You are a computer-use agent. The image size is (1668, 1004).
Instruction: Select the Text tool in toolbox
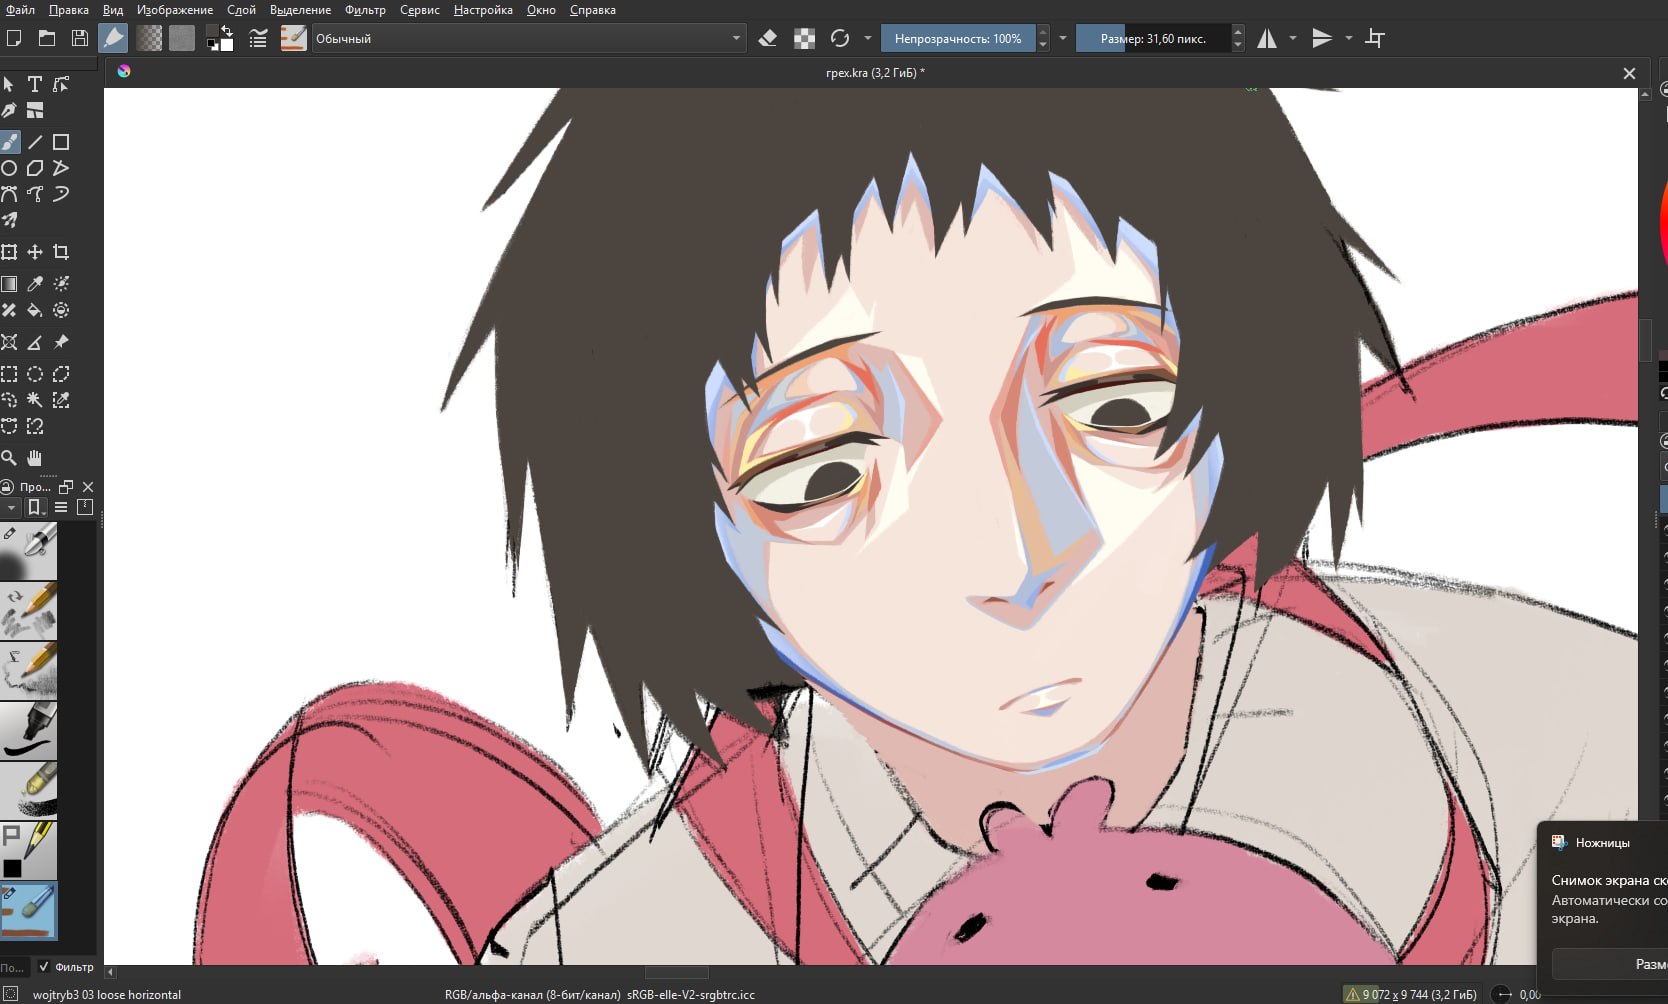(35, 84)
